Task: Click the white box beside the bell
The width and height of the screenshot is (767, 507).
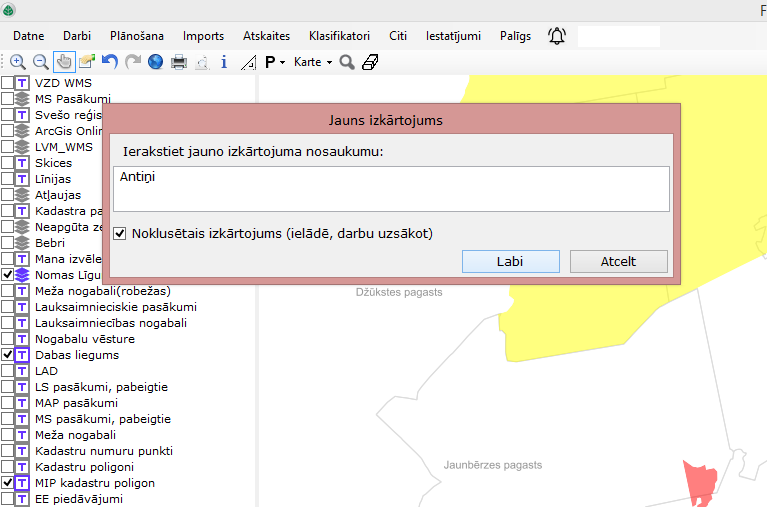Action: (619, 36)
